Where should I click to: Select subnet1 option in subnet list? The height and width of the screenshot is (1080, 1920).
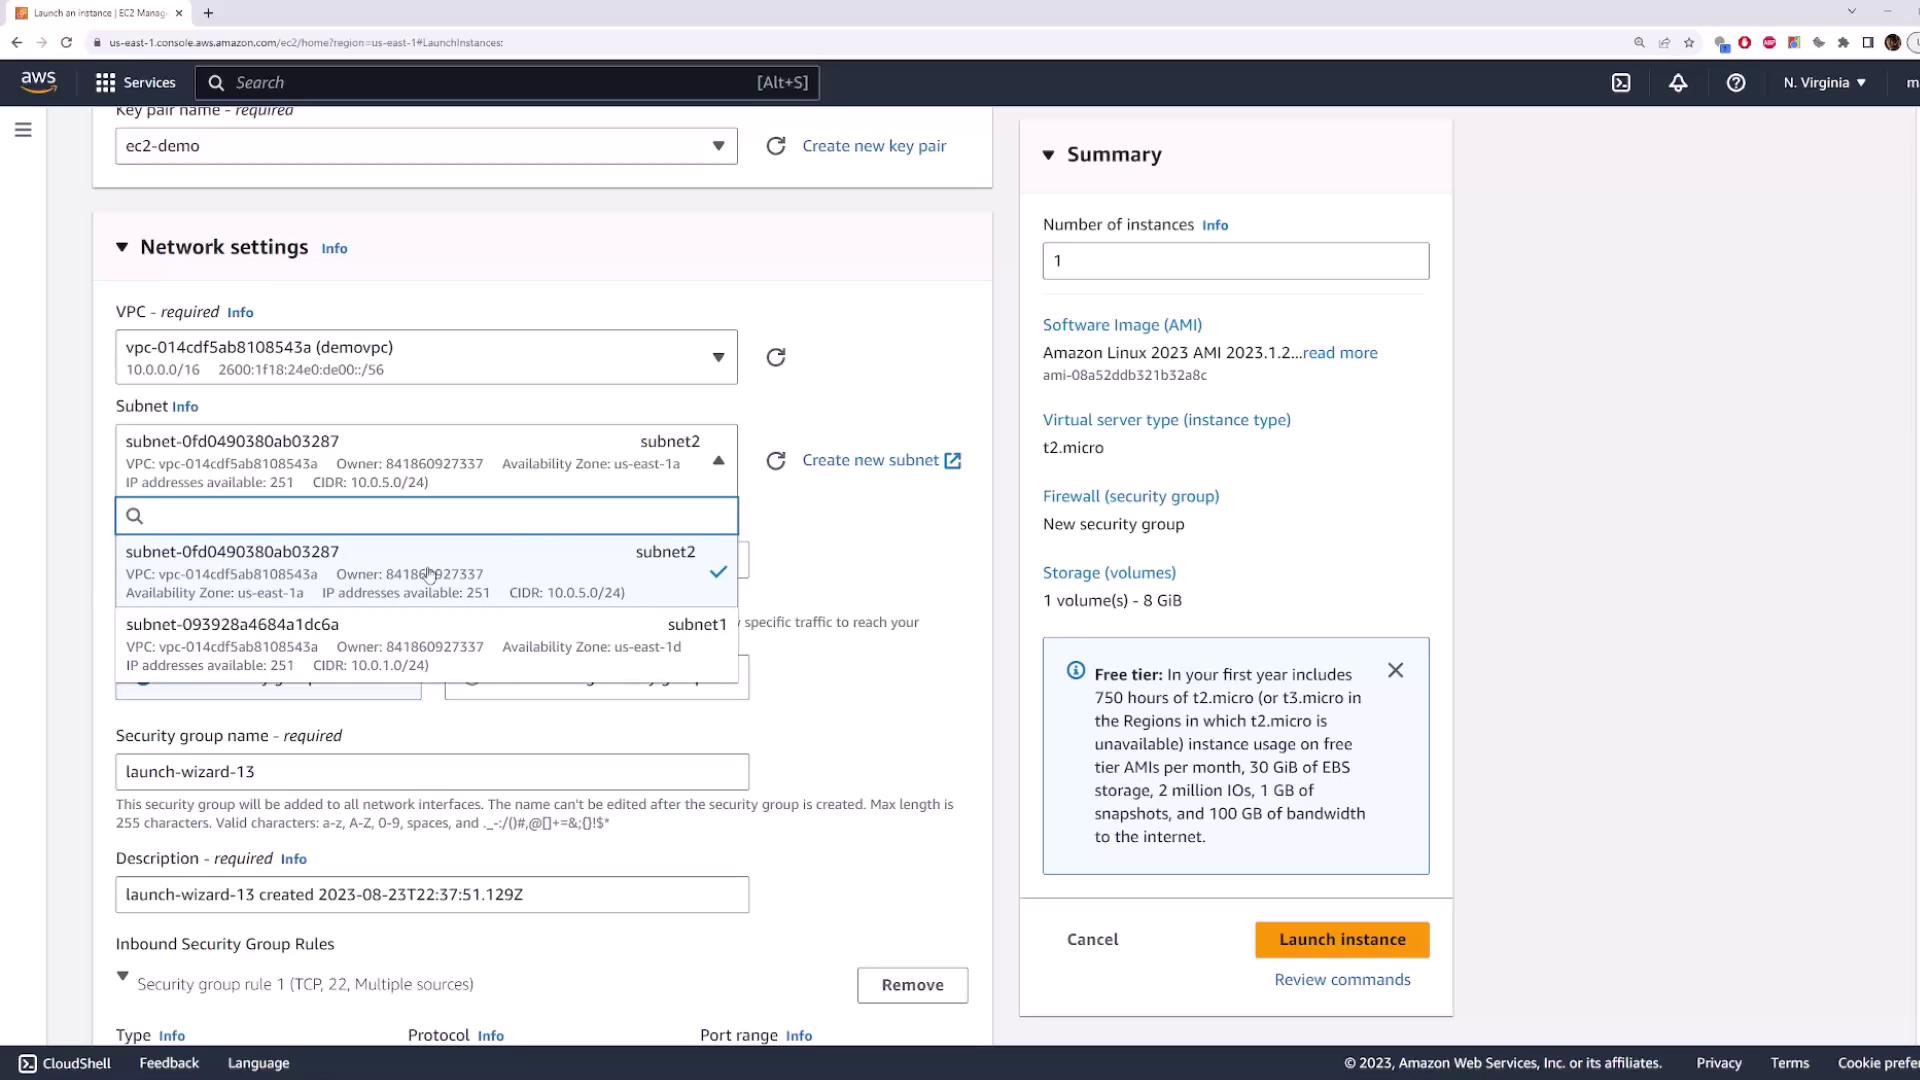coord(426,644)
